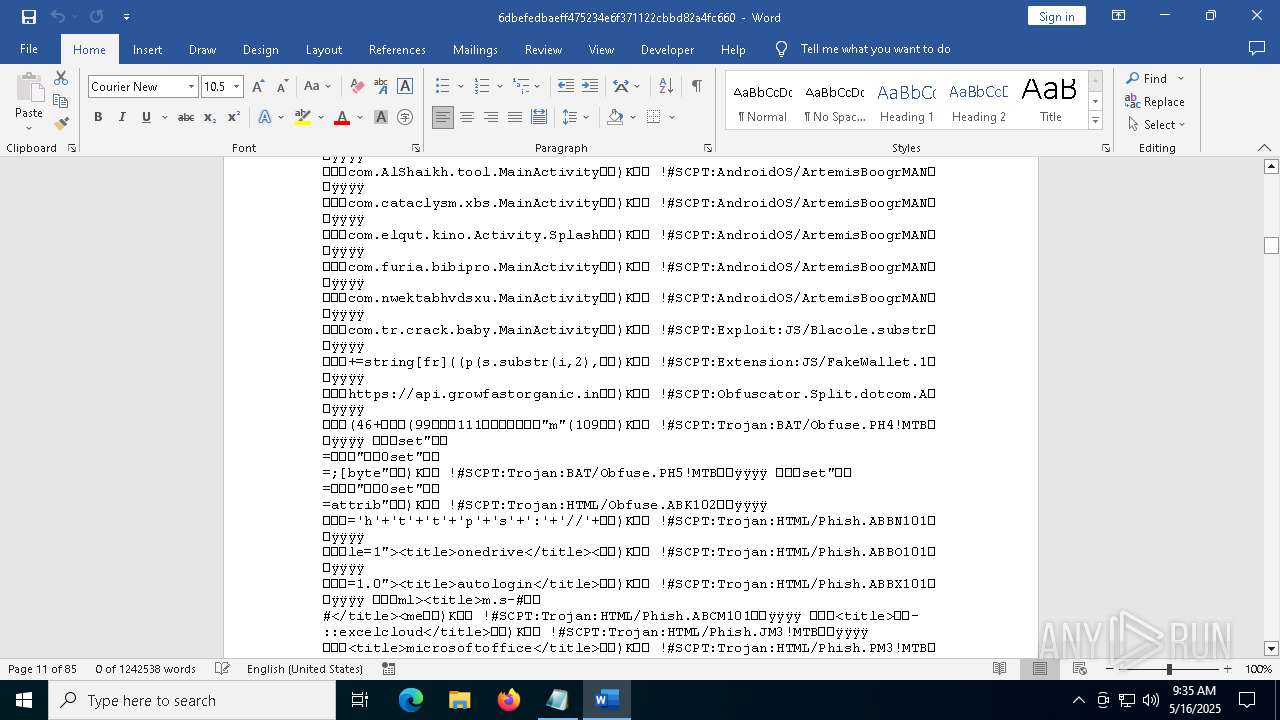Open the Windows Start menu
This screenshot has height=720, width=1280.
pos(24,700)
